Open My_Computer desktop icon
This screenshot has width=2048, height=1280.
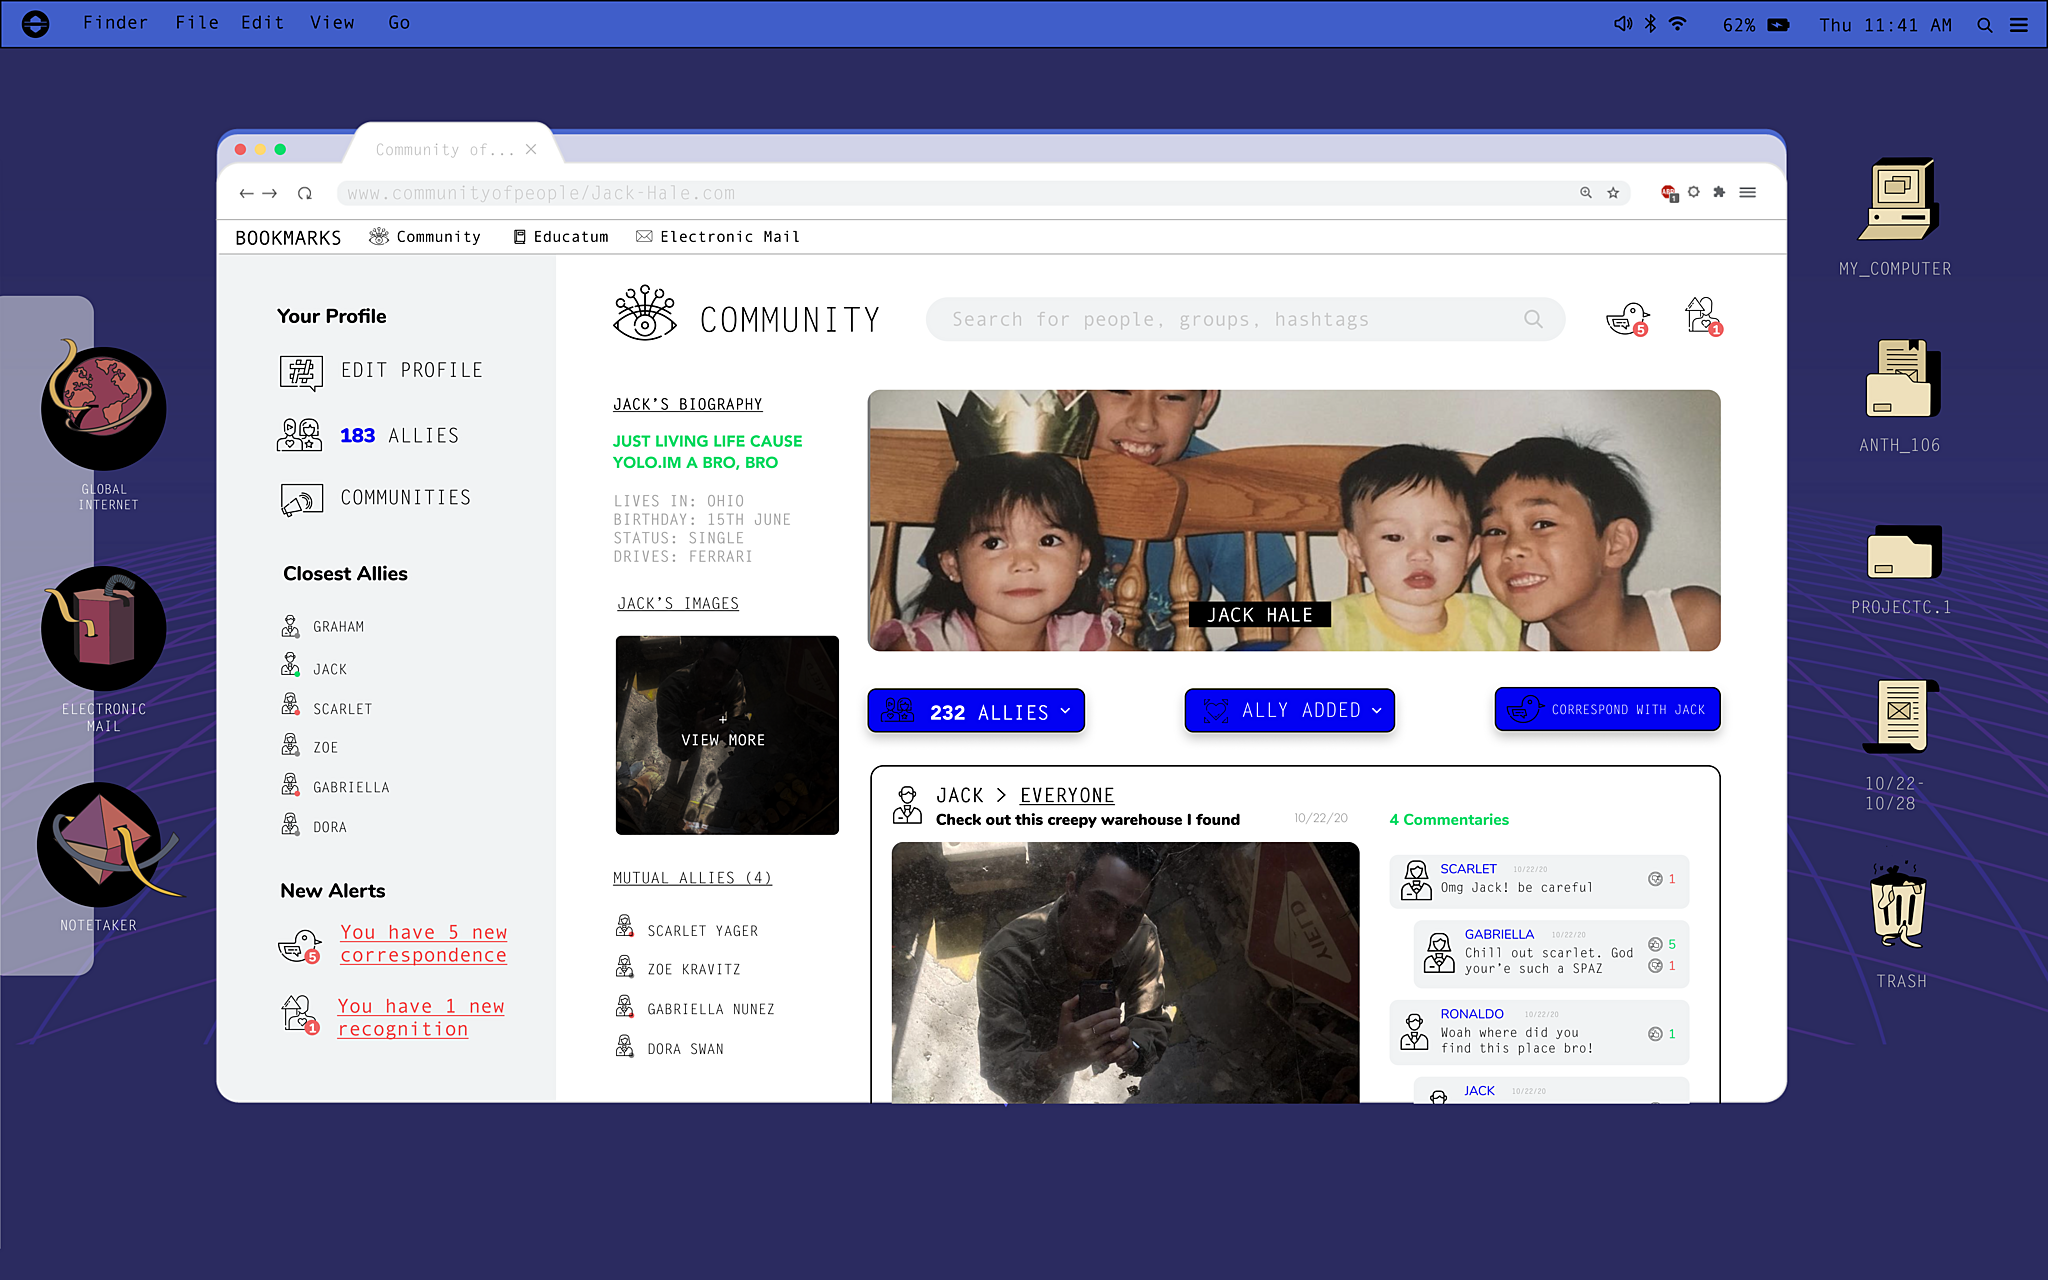1897,200
